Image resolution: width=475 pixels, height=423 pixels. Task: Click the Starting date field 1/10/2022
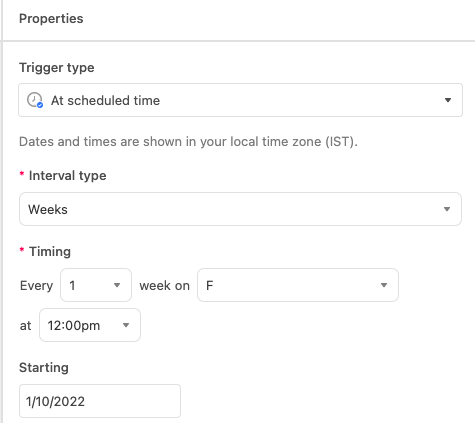tap(100, 401)
